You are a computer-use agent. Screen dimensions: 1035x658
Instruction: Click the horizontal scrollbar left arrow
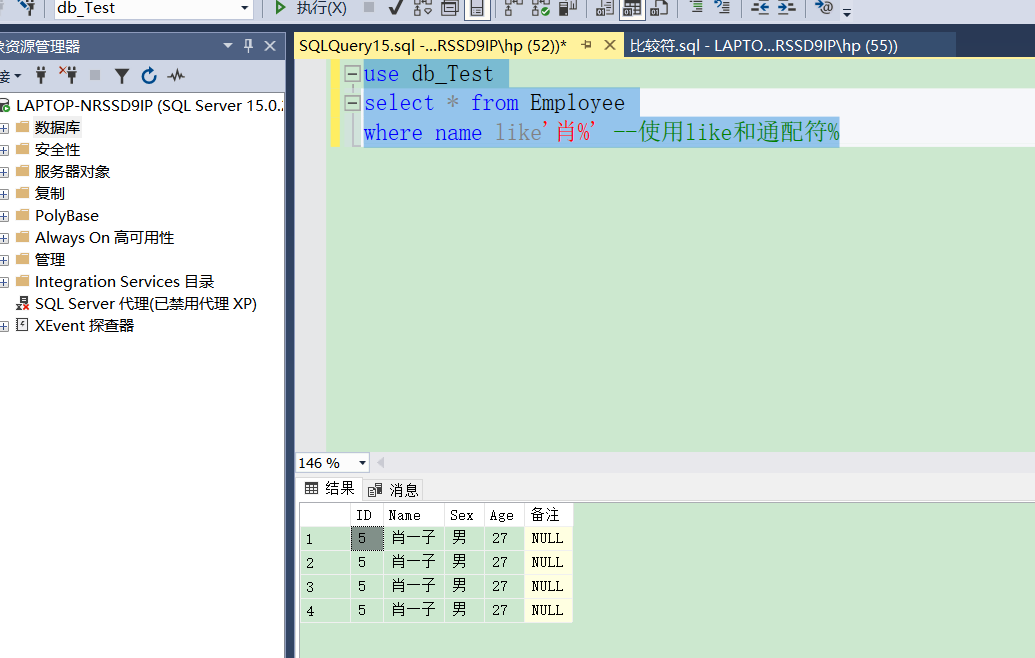[380, 463]
